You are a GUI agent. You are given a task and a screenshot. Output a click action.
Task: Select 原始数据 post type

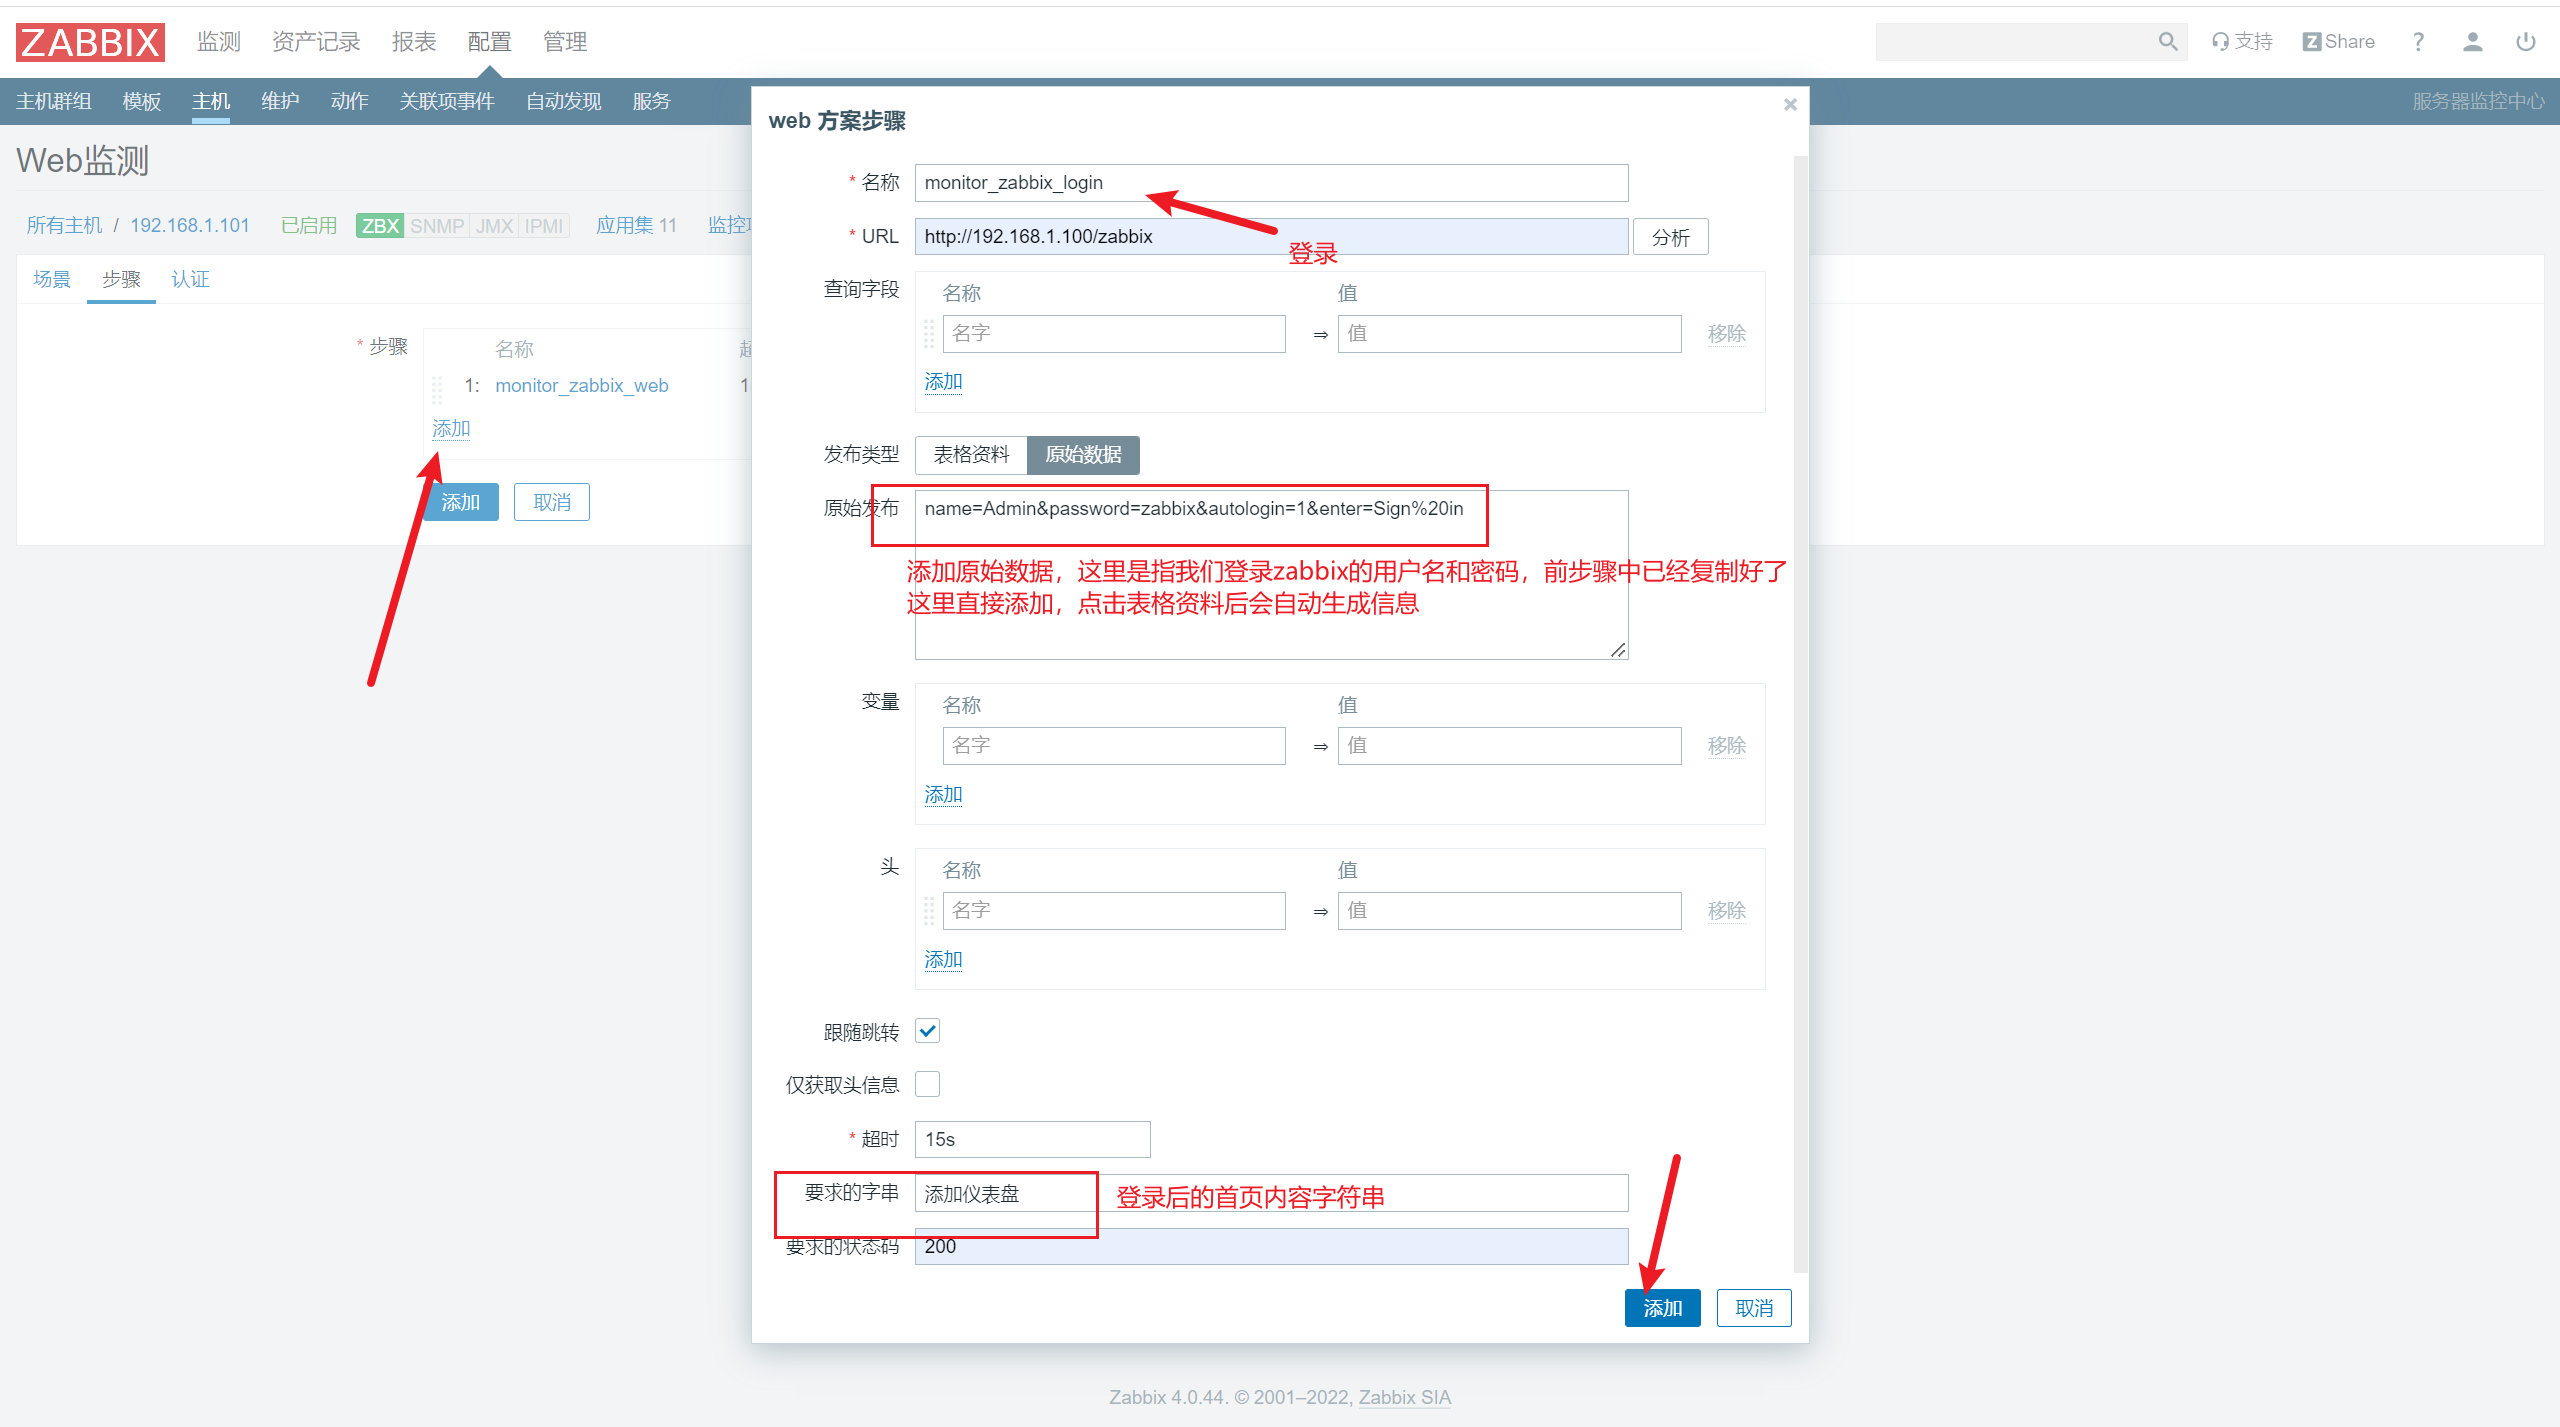(1083, 455)
